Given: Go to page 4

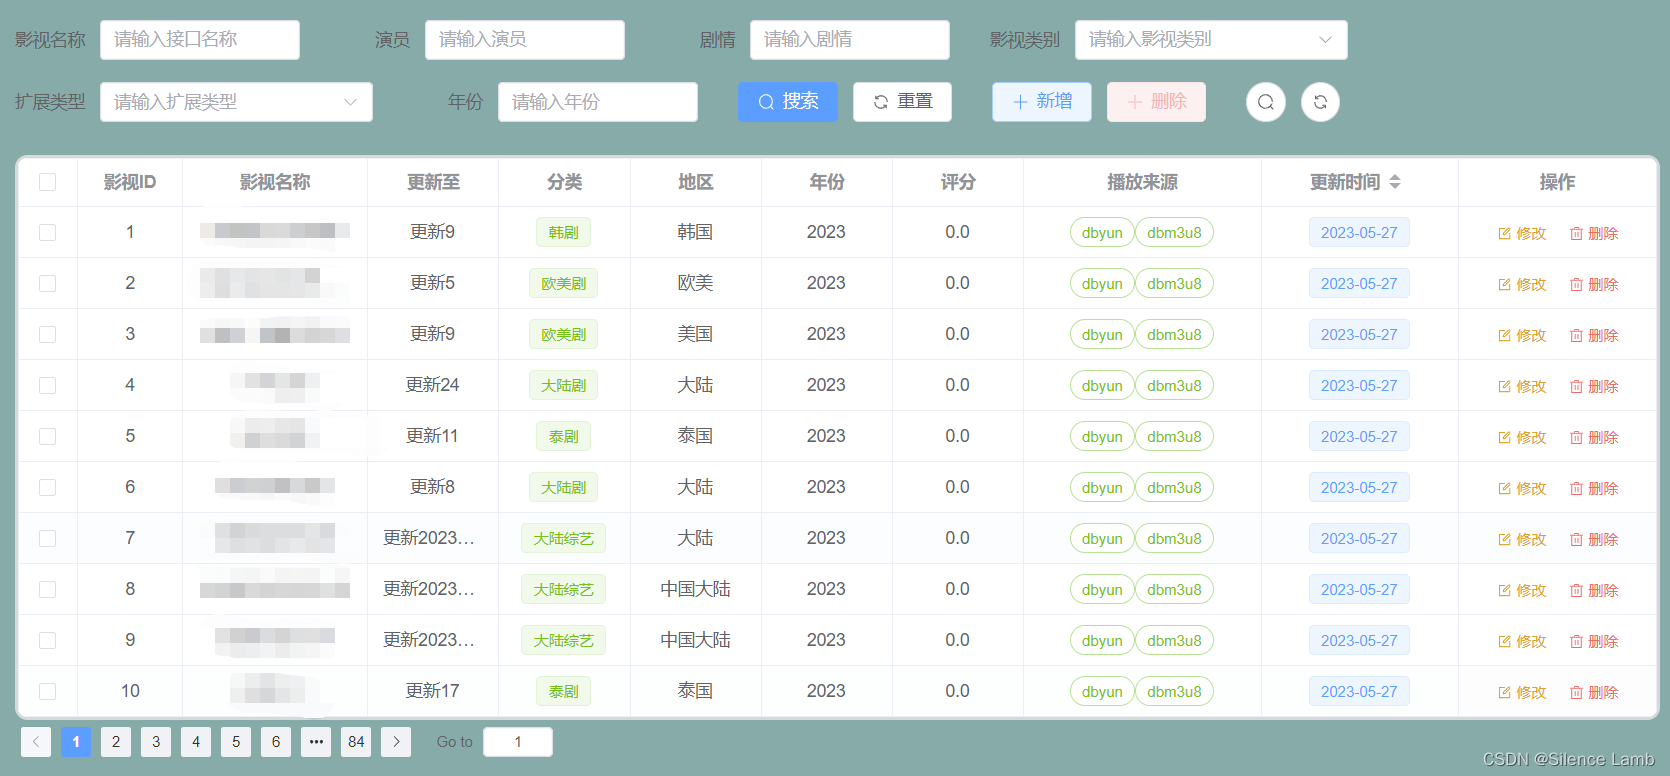Looking at the screenshot, I should pyautogui.click(x=196, y=741).
